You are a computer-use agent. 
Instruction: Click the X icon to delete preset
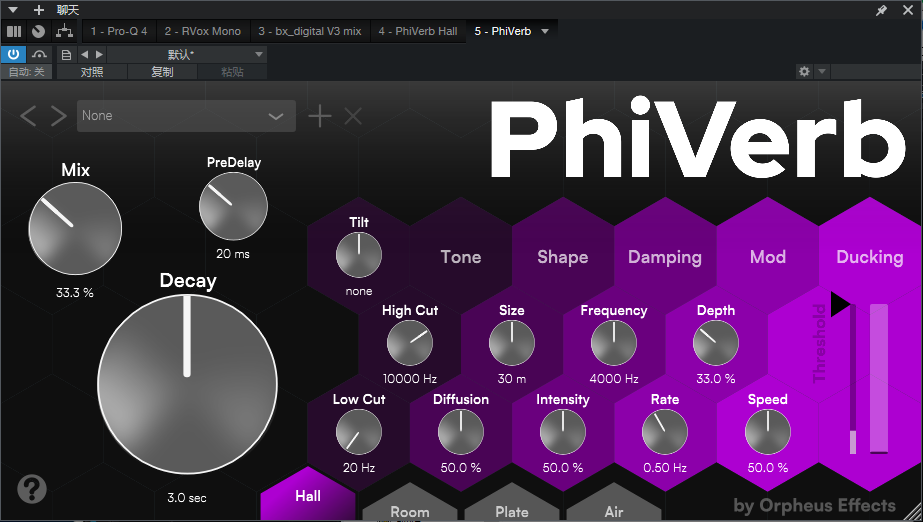point(353,116)
